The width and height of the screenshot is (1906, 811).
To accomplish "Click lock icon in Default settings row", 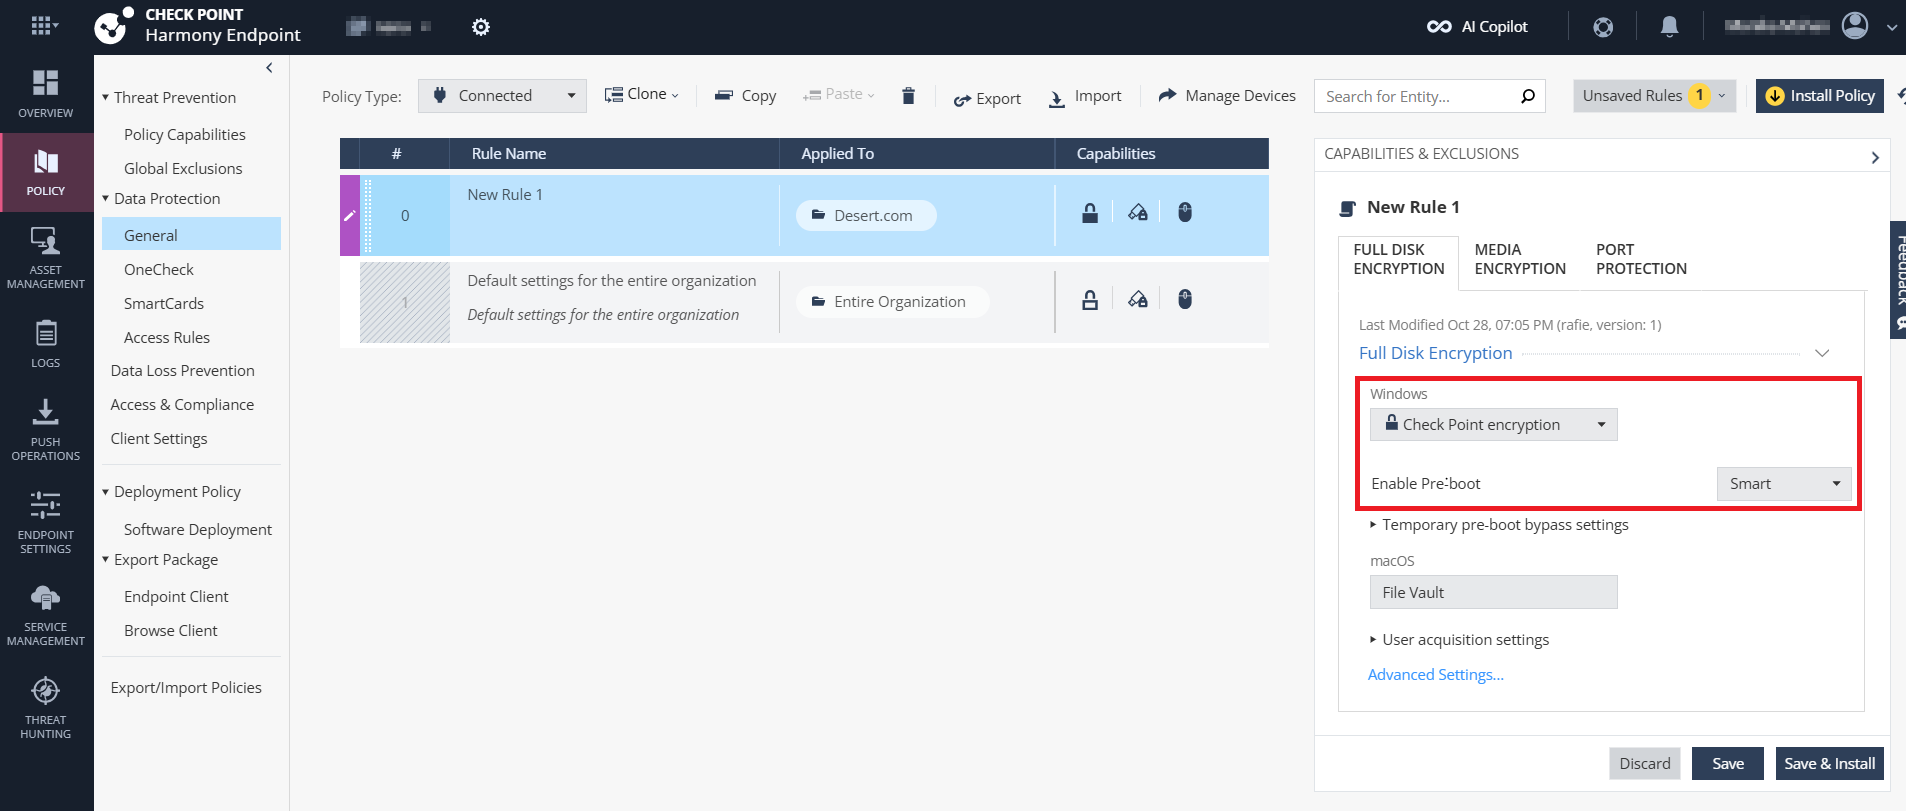I will point(1090,300).
